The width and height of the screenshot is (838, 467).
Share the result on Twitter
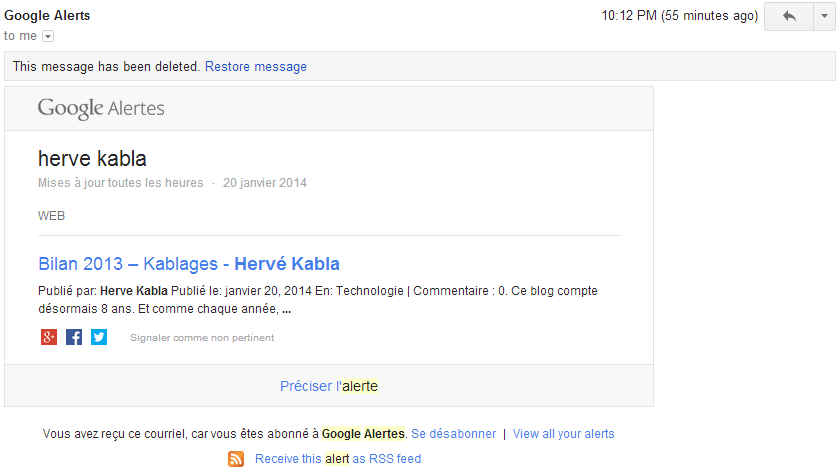(x=99, y=337)
